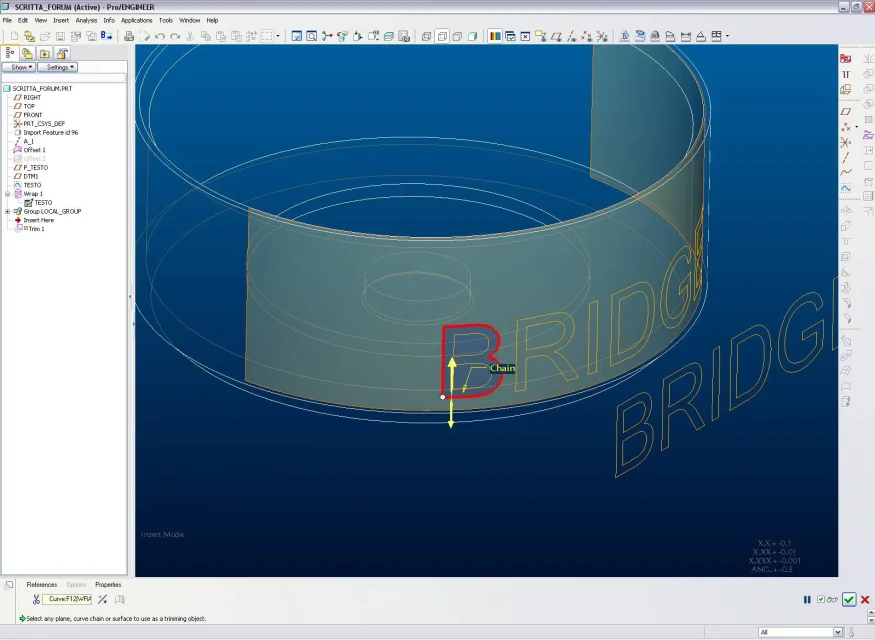
Task: Open the Applications menu
Action: [x=137, y=20]
